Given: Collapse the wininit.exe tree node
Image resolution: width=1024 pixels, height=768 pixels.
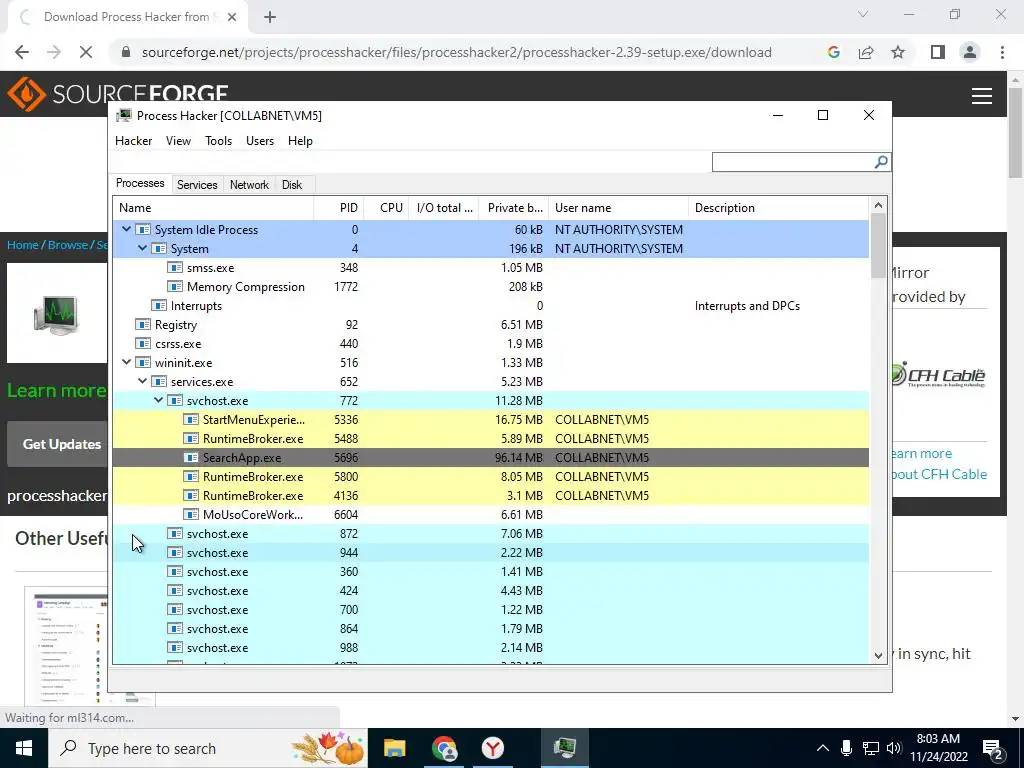Looking at the screenshot, I should 127,362.
